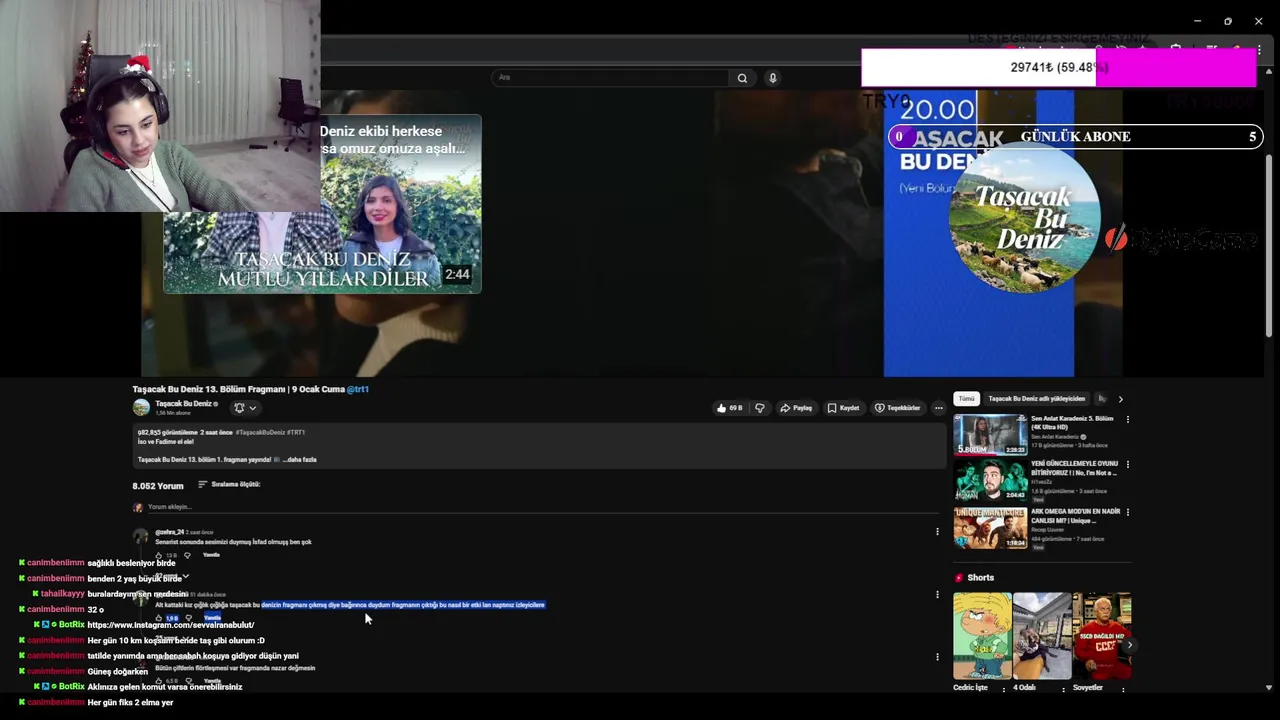This screenshot has height=720, width=1280.
Task: Click the video dislike thumbs-down icon
Action: point(760,408)
